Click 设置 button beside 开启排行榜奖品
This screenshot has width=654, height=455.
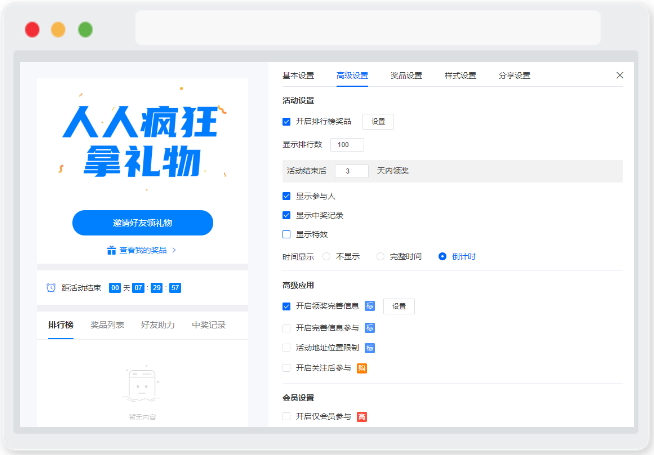[378, 122]
